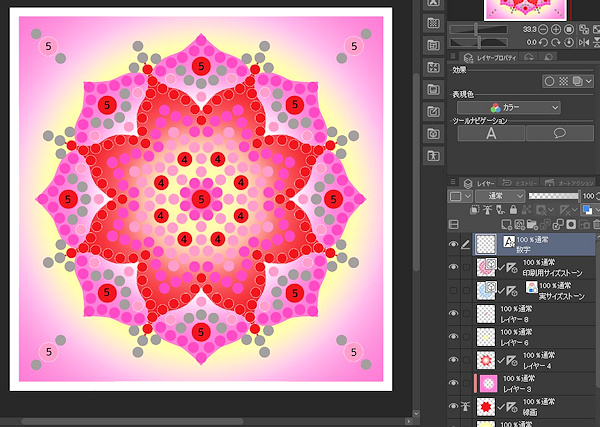
Task: Hide the 数字 text layer
Action: (455, 246)
